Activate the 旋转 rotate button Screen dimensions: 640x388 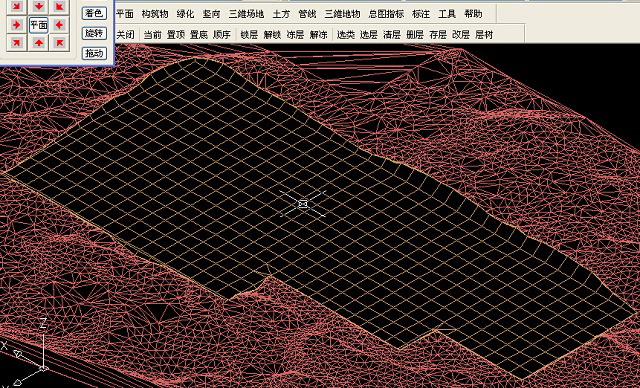(94, 33)
